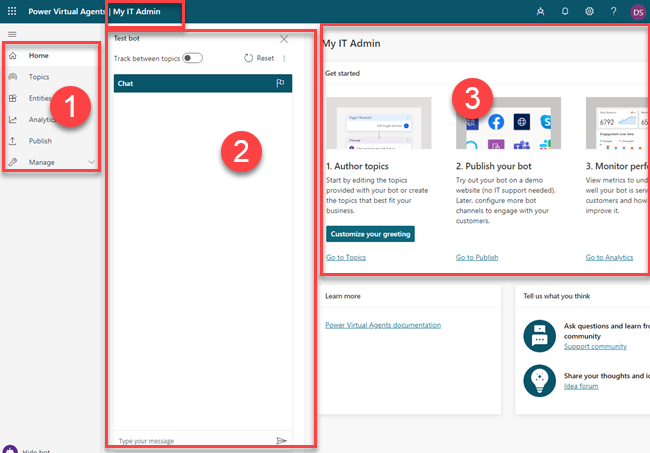
Task: Click the My IT Admin header title
Action: click(x=137, y=12)
